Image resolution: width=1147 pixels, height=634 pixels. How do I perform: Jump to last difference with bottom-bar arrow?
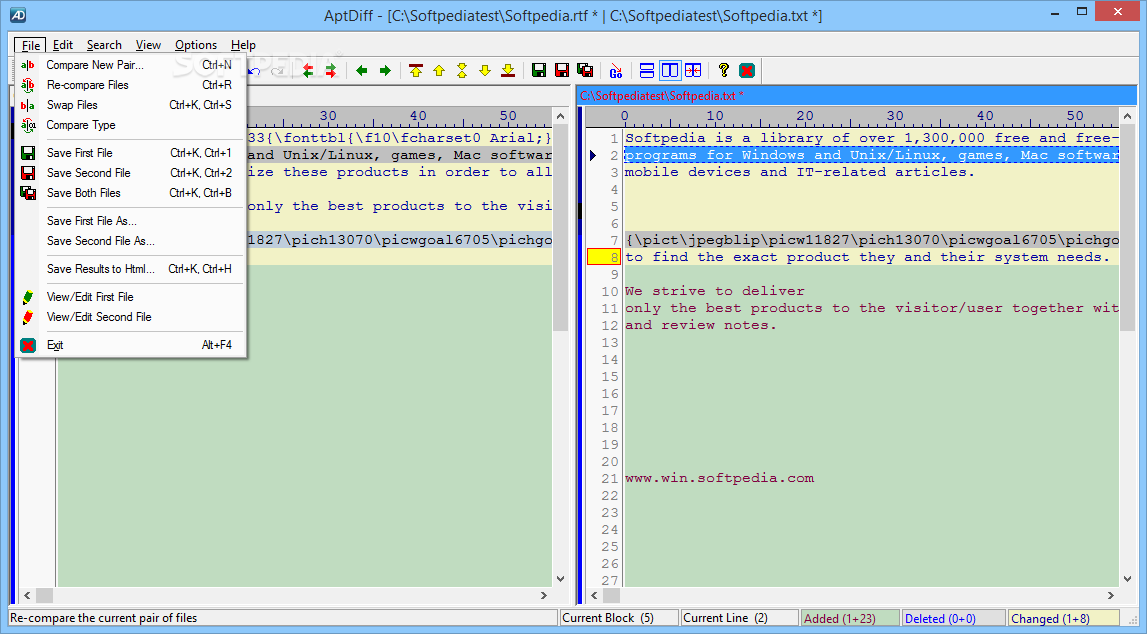508,71
